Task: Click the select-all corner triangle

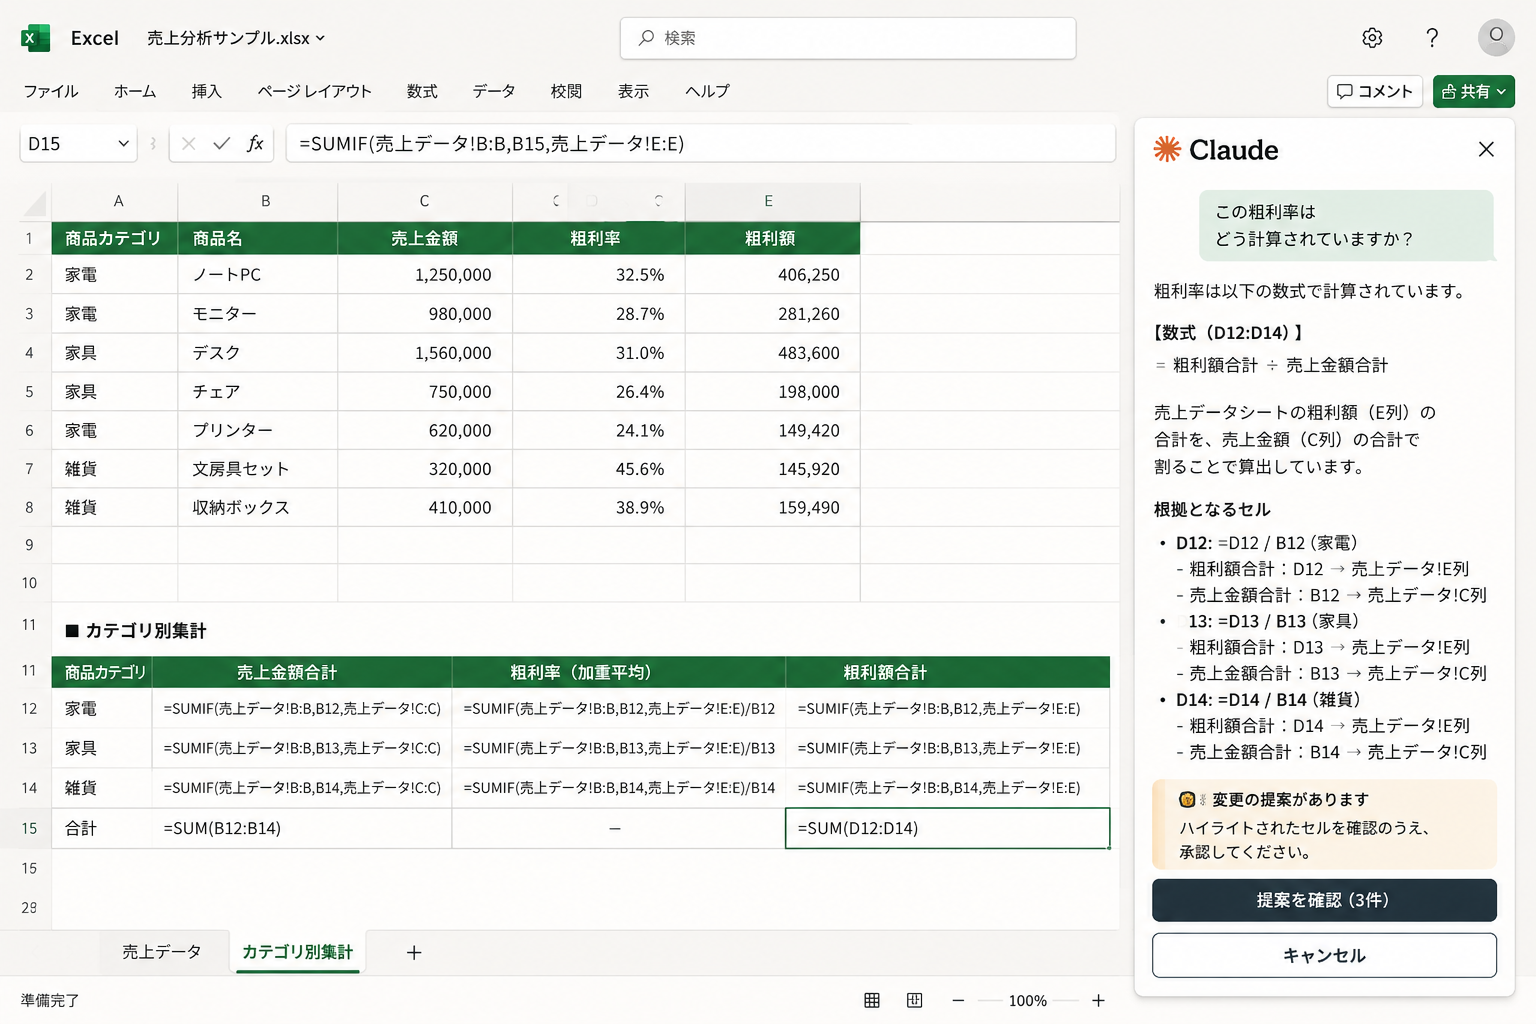Action: coord(36,204)
